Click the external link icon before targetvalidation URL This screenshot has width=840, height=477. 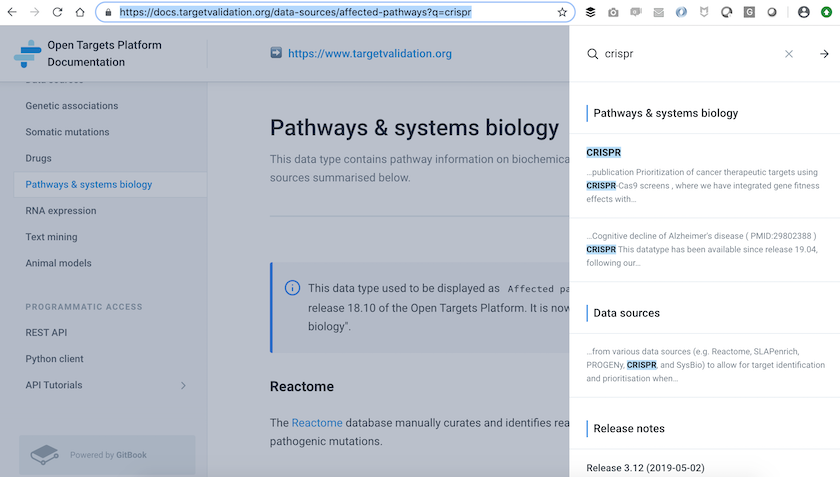(x=276, y=53)
